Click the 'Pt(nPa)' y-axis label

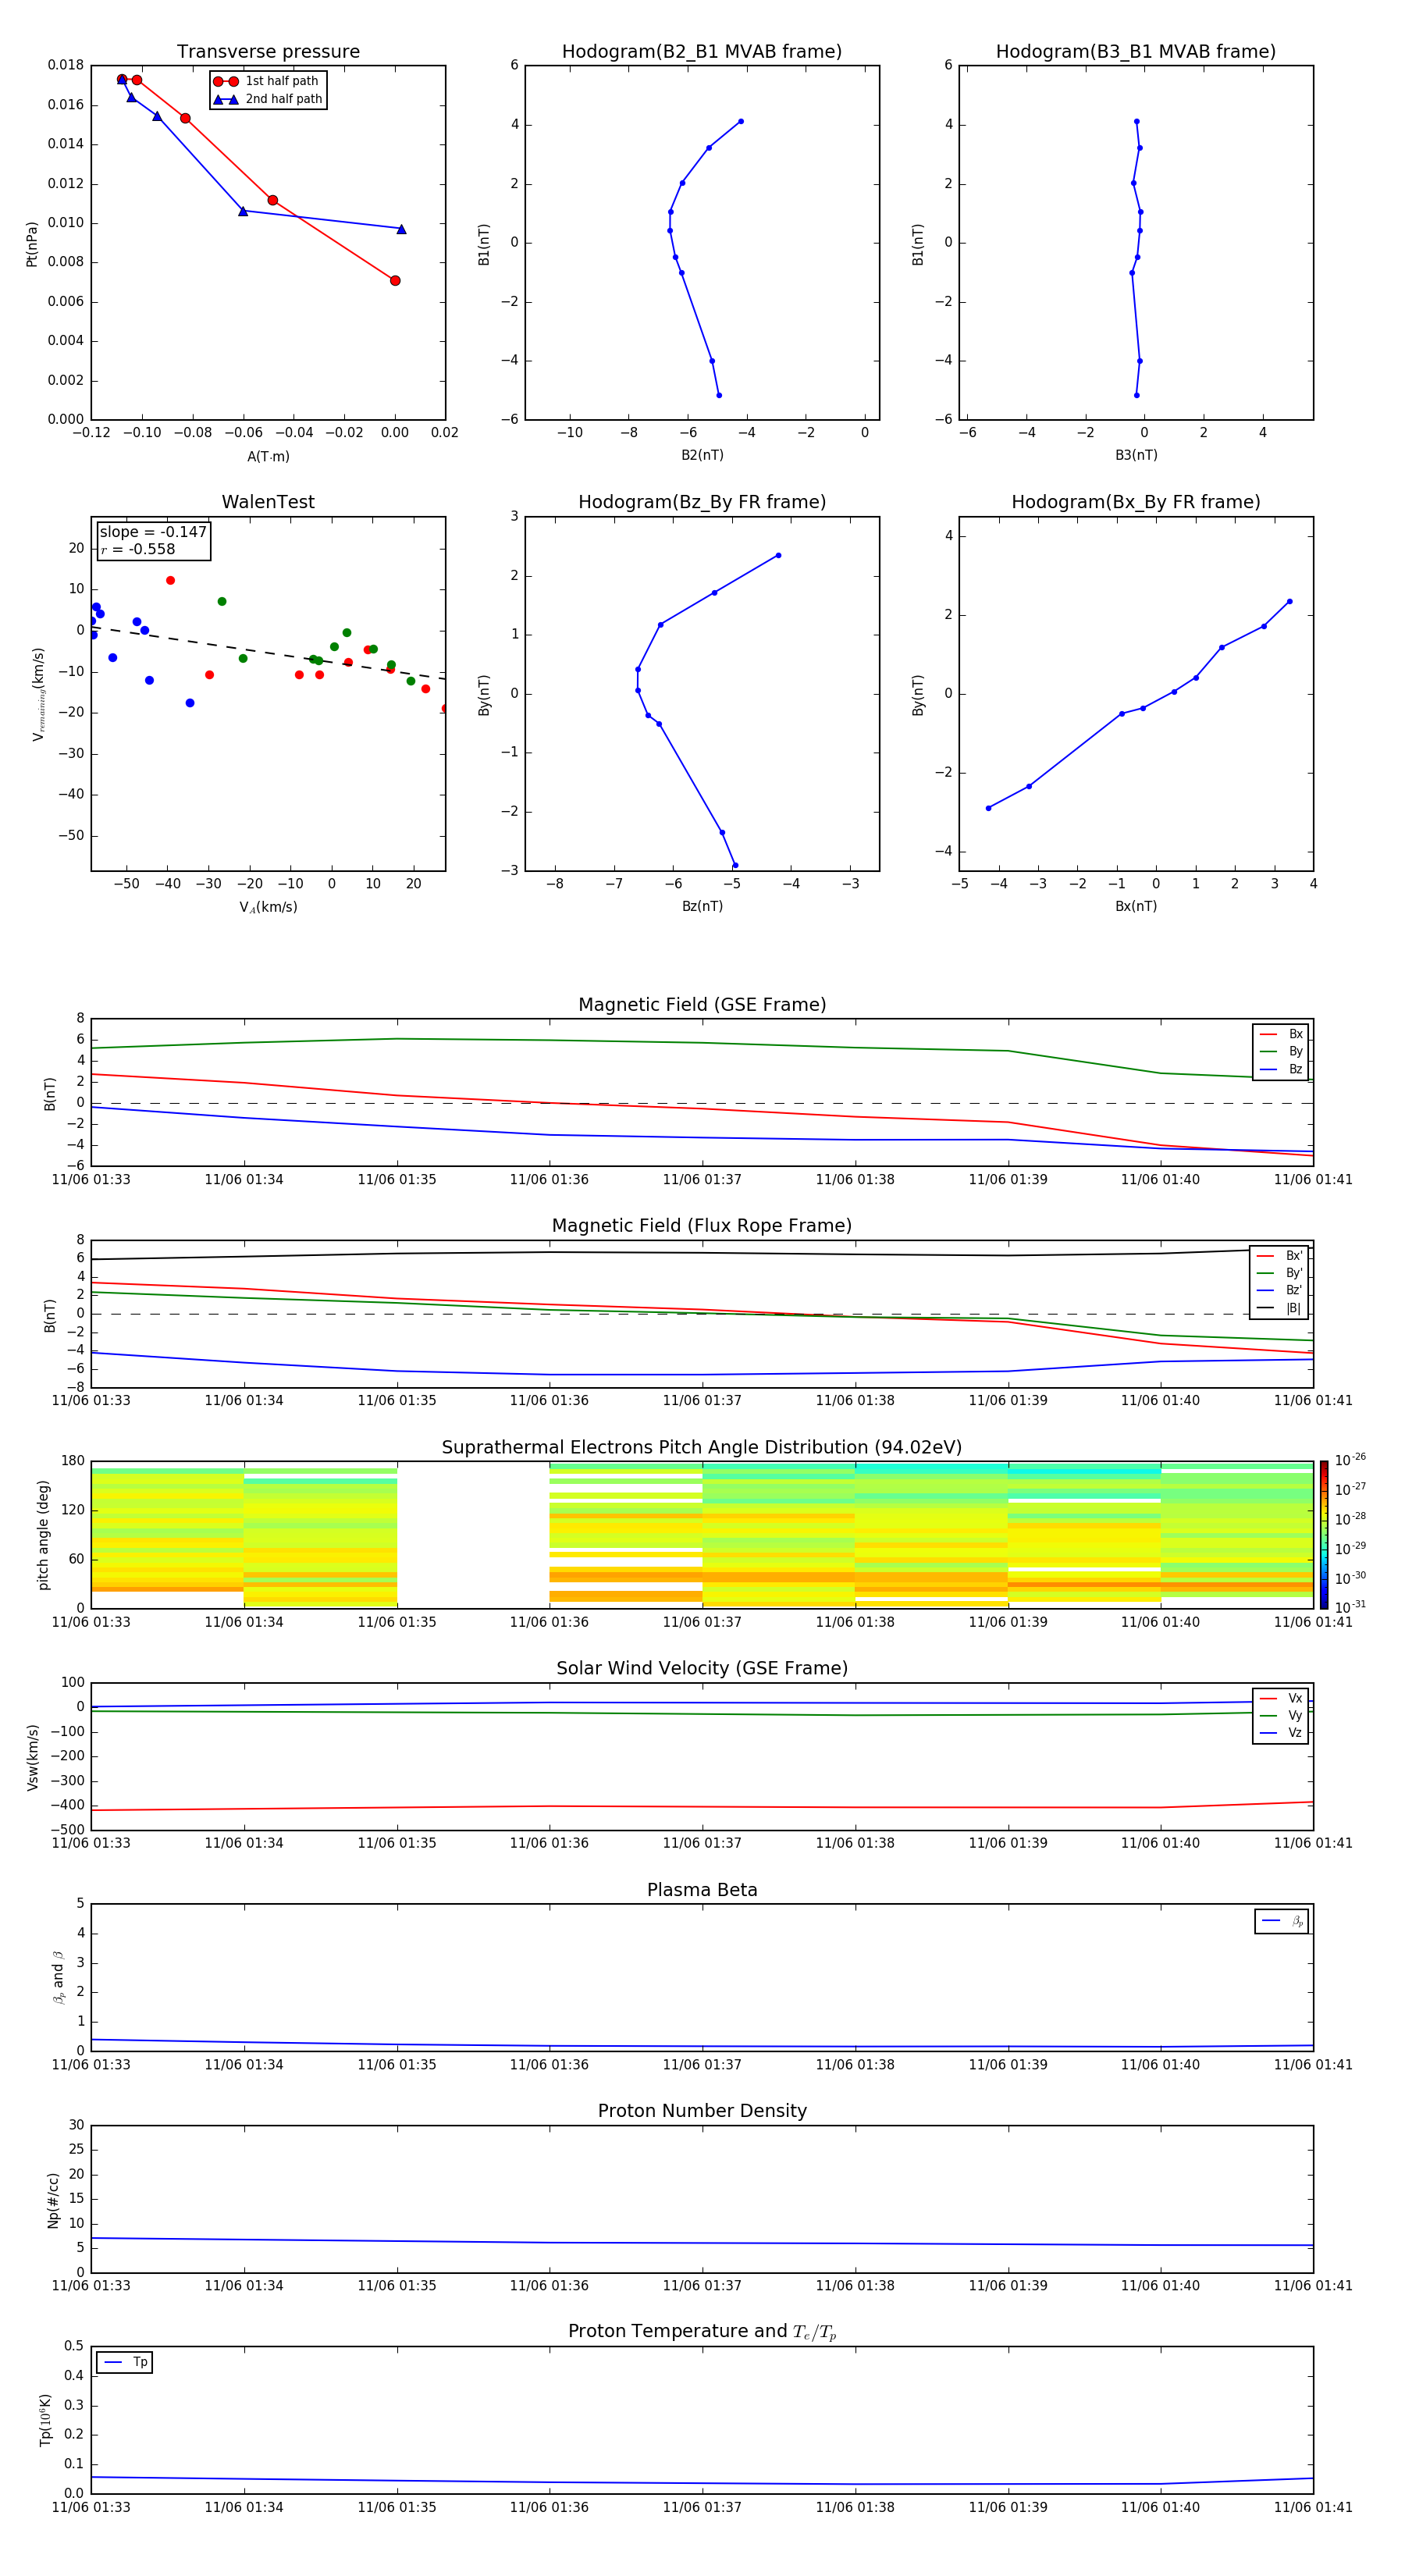(x=32, y=244)
